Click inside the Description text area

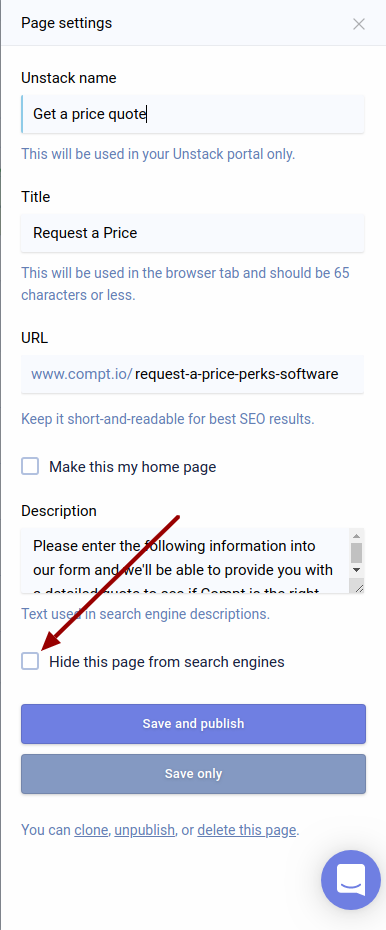coord(185,560)
